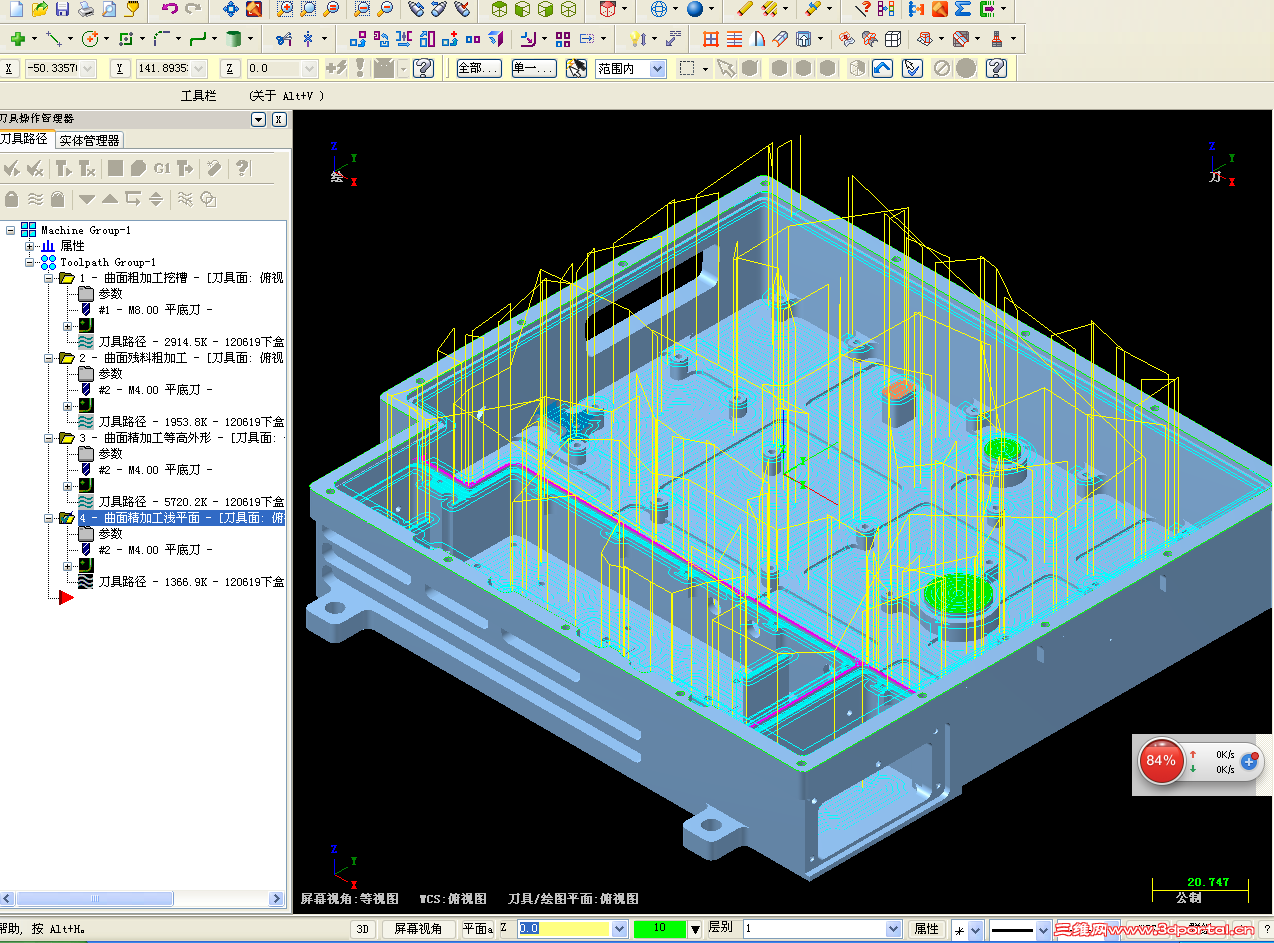Expand the 属性 properties node
Screen dimensions: 1274x943
pos(30,246)
